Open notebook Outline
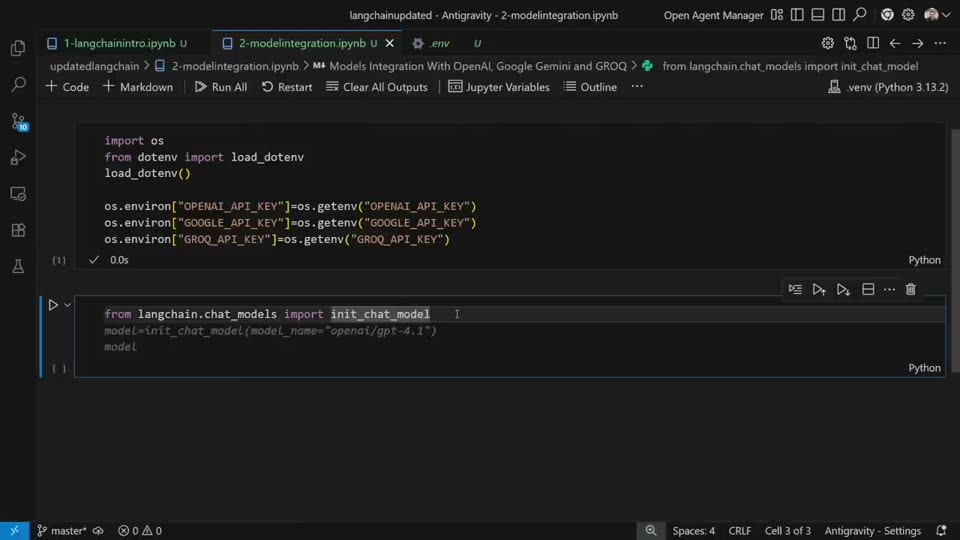 590,87
